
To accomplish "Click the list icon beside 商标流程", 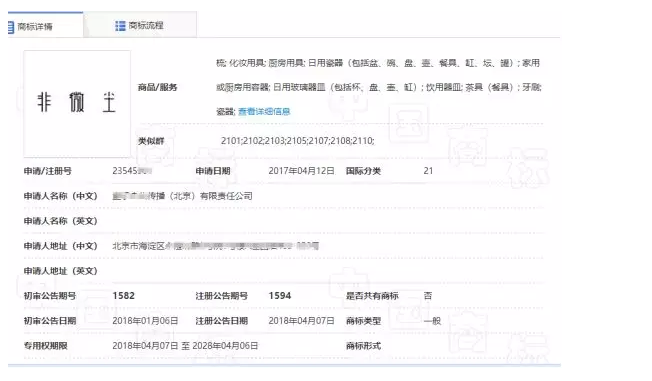I will [120, 26].
